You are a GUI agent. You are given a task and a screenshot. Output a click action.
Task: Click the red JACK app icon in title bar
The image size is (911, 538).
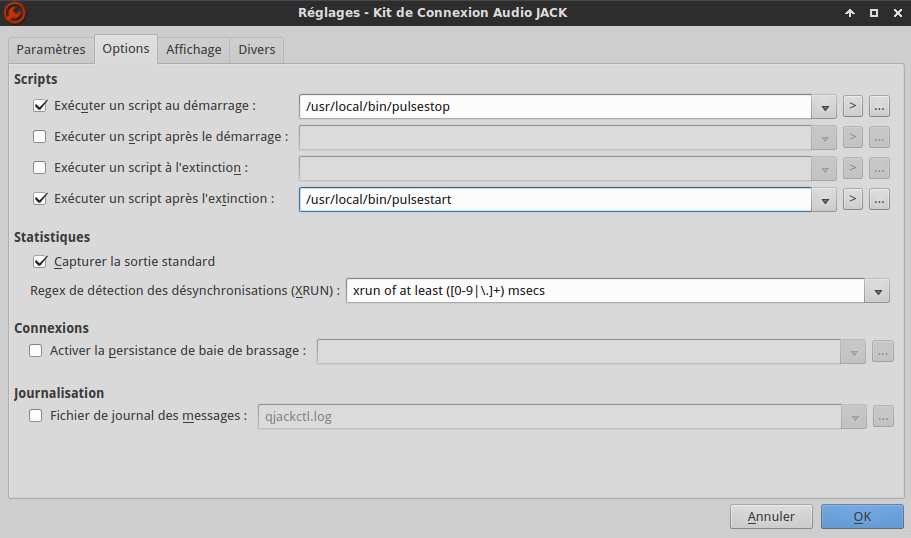point(15,13)
